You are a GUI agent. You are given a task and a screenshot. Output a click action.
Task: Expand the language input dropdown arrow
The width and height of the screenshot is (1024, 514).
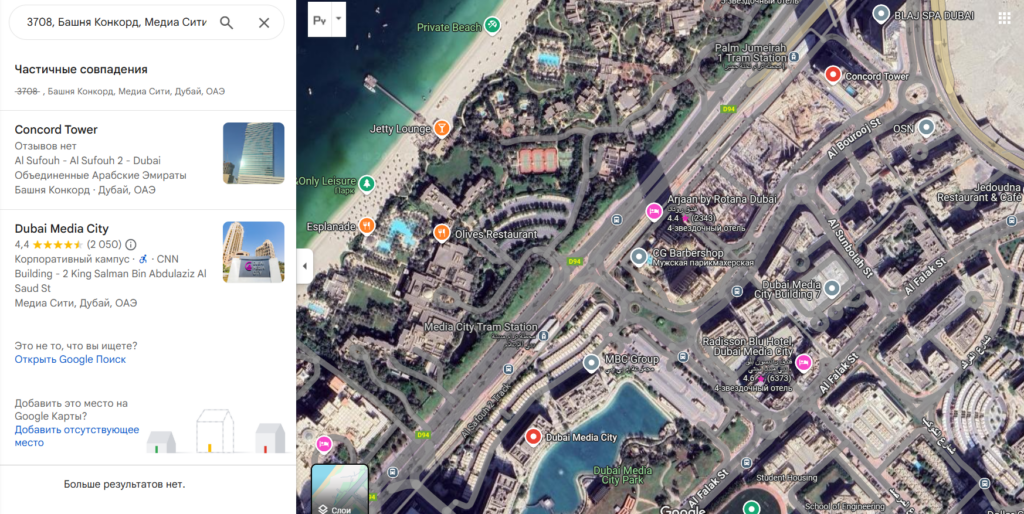[x=338, y=19]
